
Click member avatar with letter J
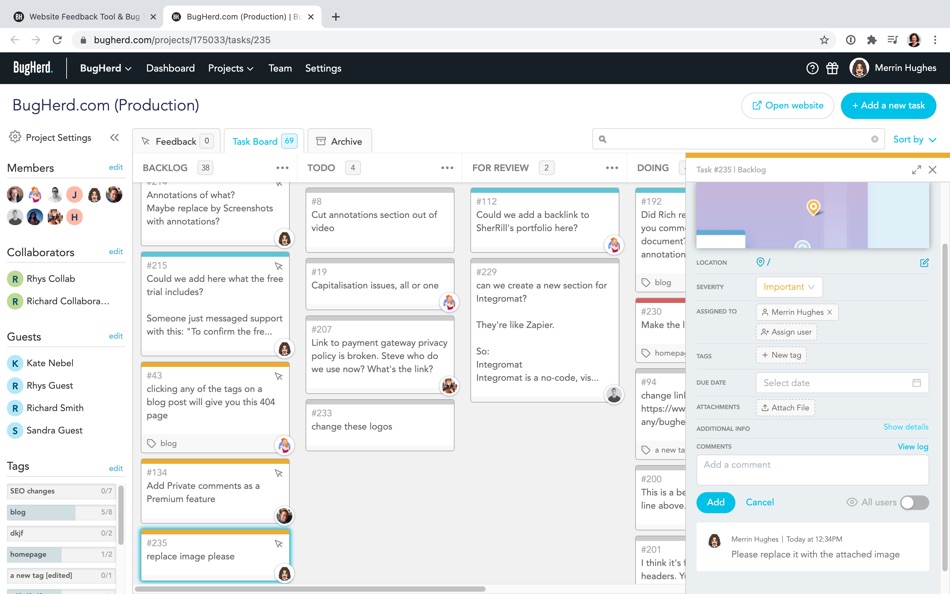point(75,195)
